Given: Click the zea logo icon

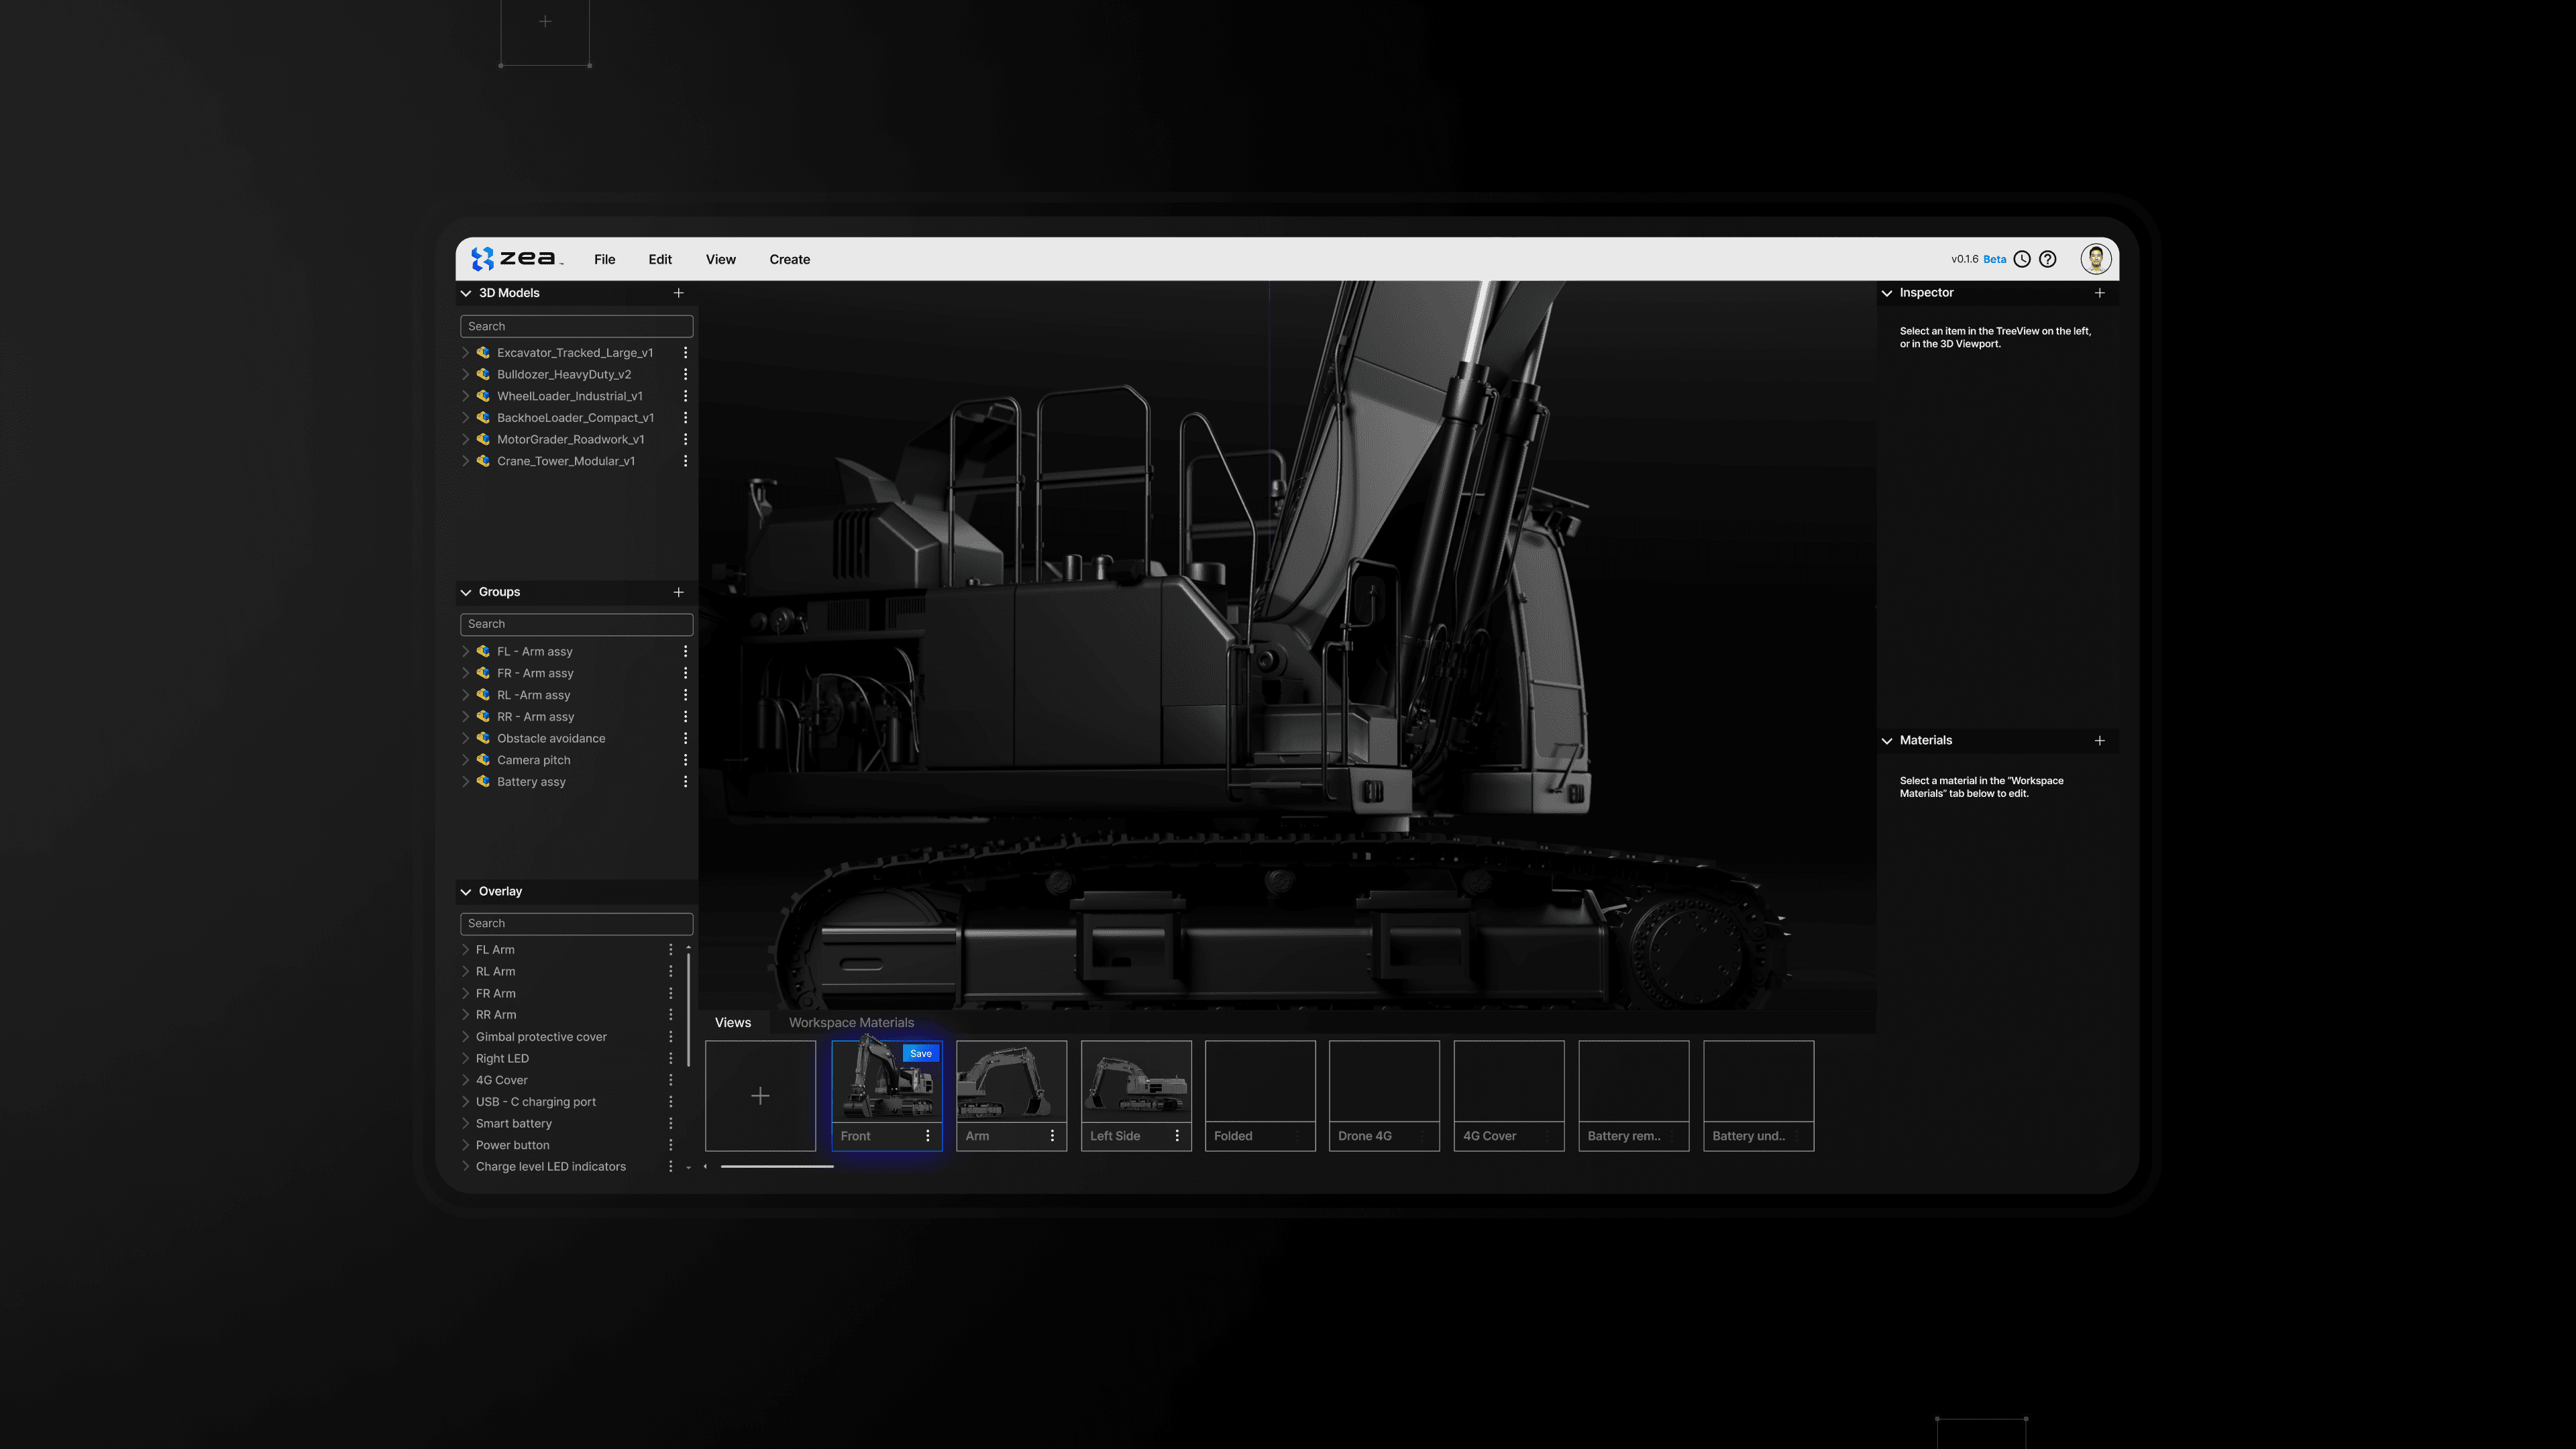Looking at the screenshot, I should pos(483,259).
